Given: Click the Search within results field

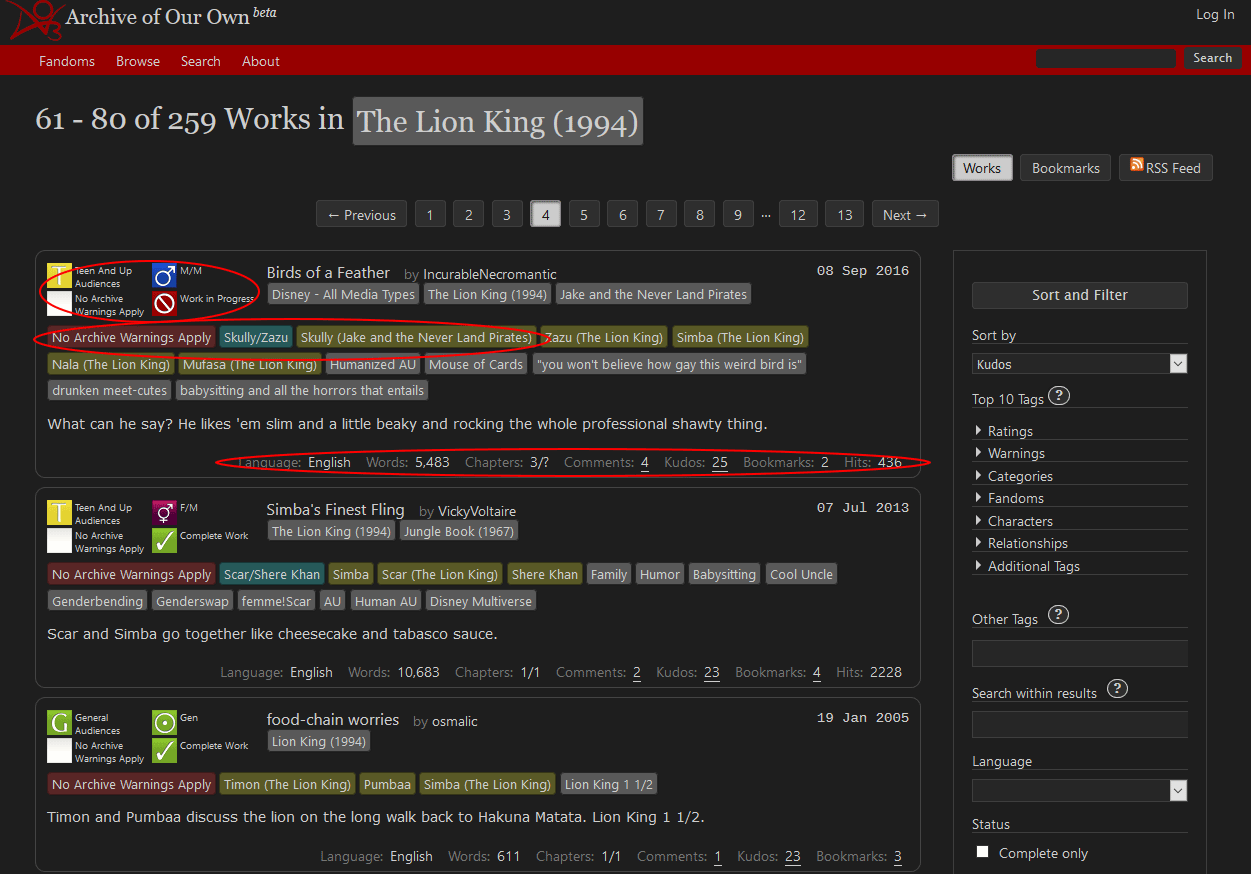Looking at the screenshot, I should (x=1079, y=724).
